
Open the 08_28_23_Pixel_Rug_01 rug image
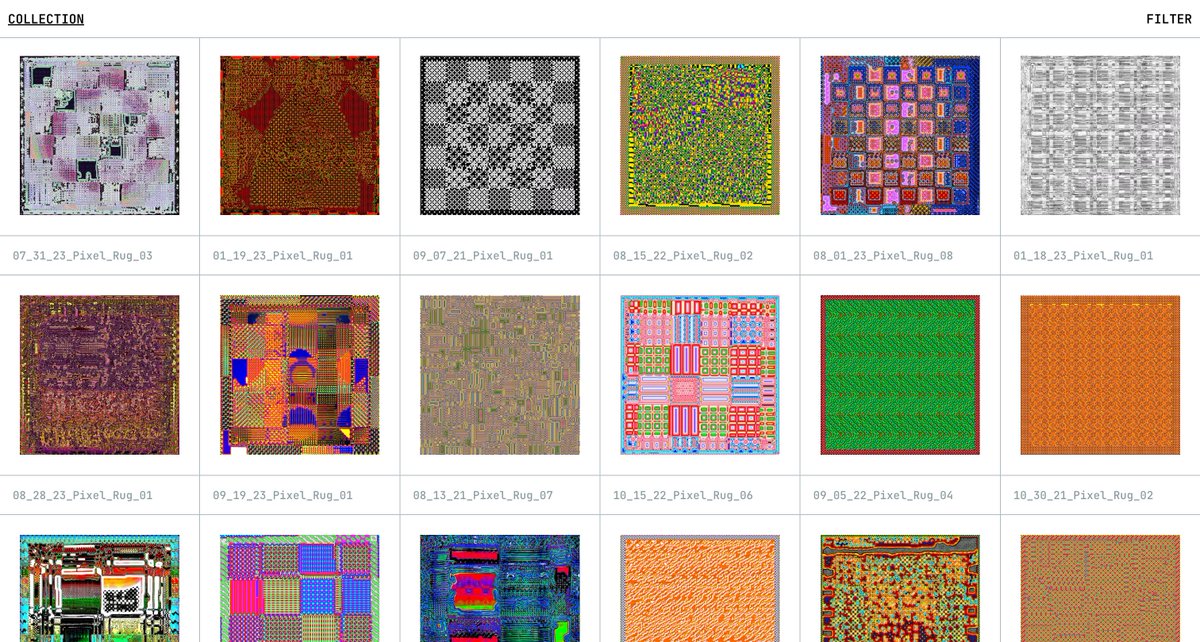[x=100, y=375]
